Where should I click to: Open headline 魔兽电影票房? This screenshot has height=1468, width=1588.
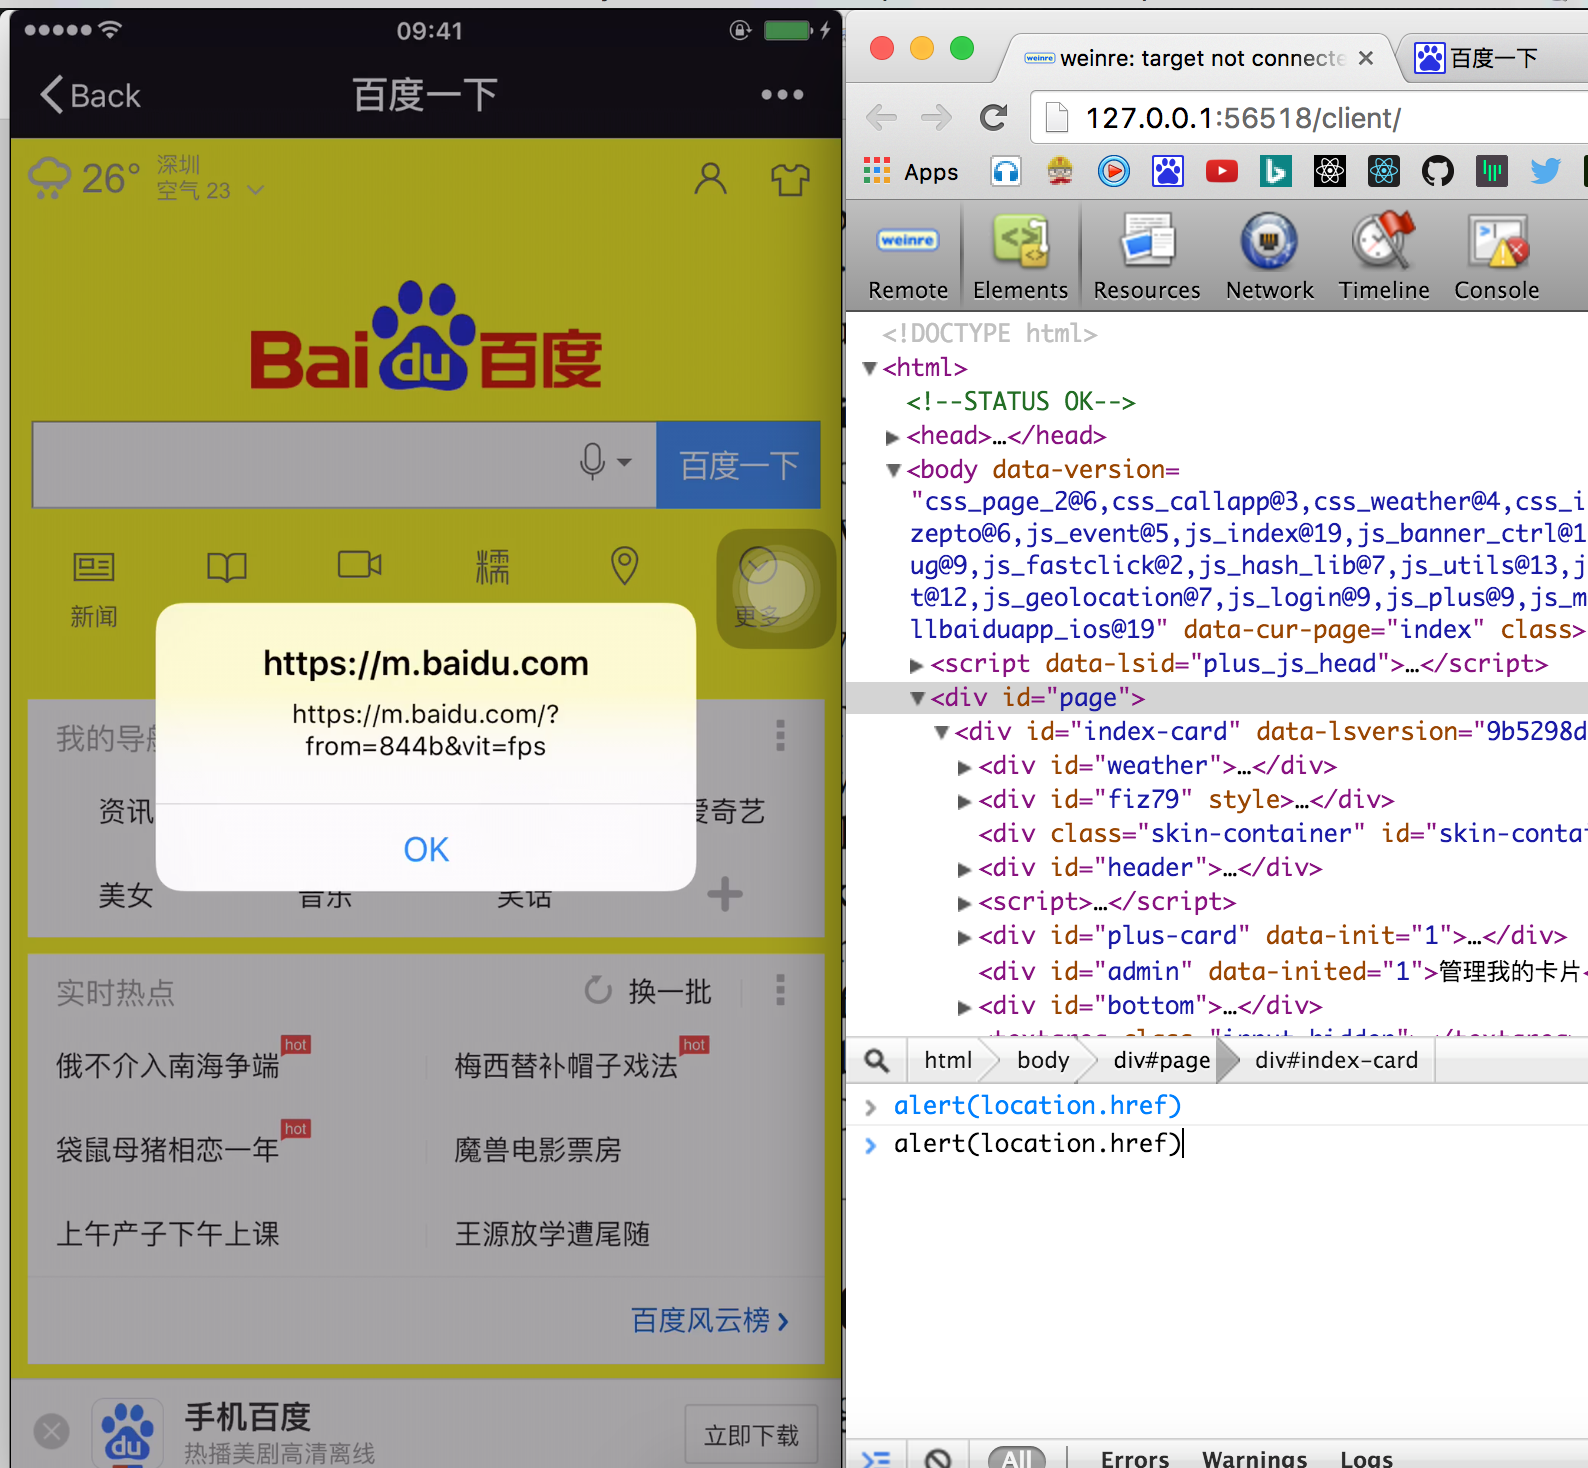[538, 1150]
